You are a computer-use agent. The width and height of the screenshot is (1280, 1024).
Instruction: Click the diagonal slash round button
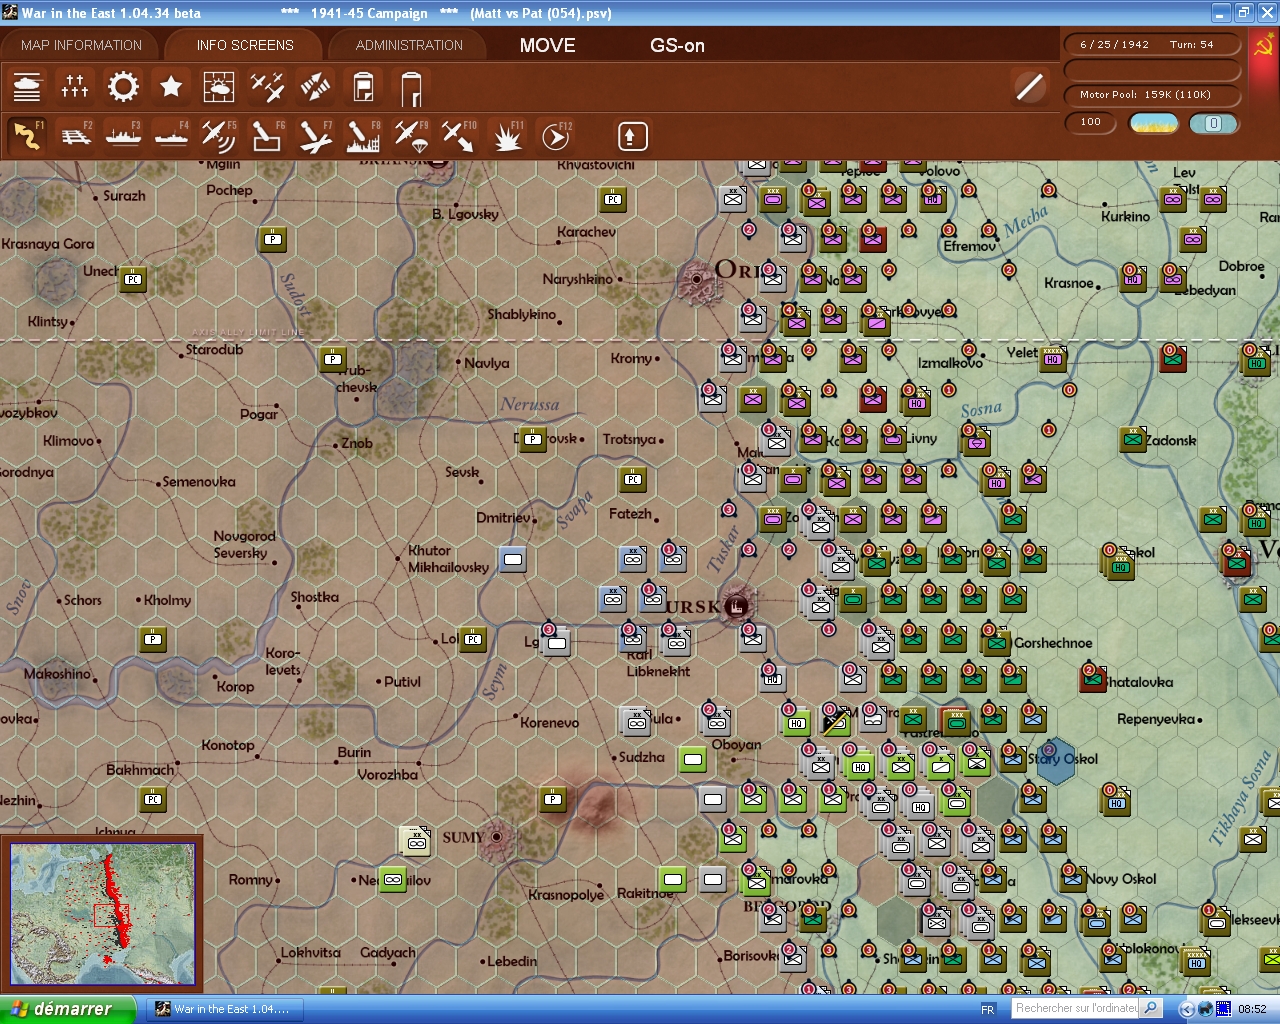1030,87
